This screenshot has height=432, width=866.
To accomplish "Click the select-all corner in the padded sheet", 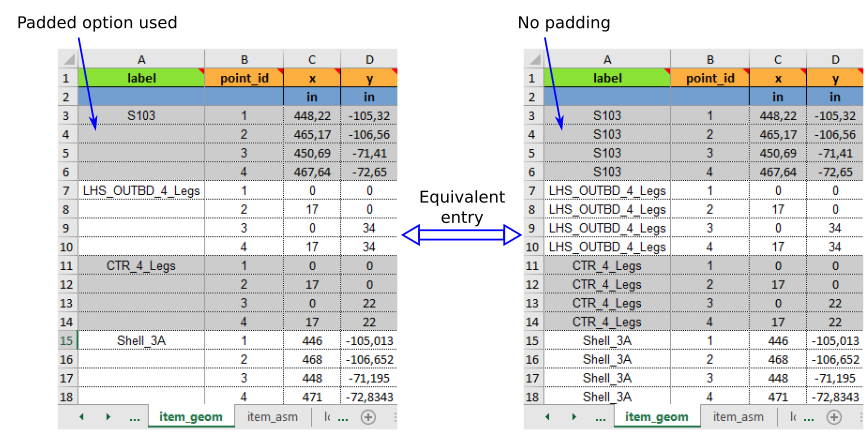I will coord(67,59).
